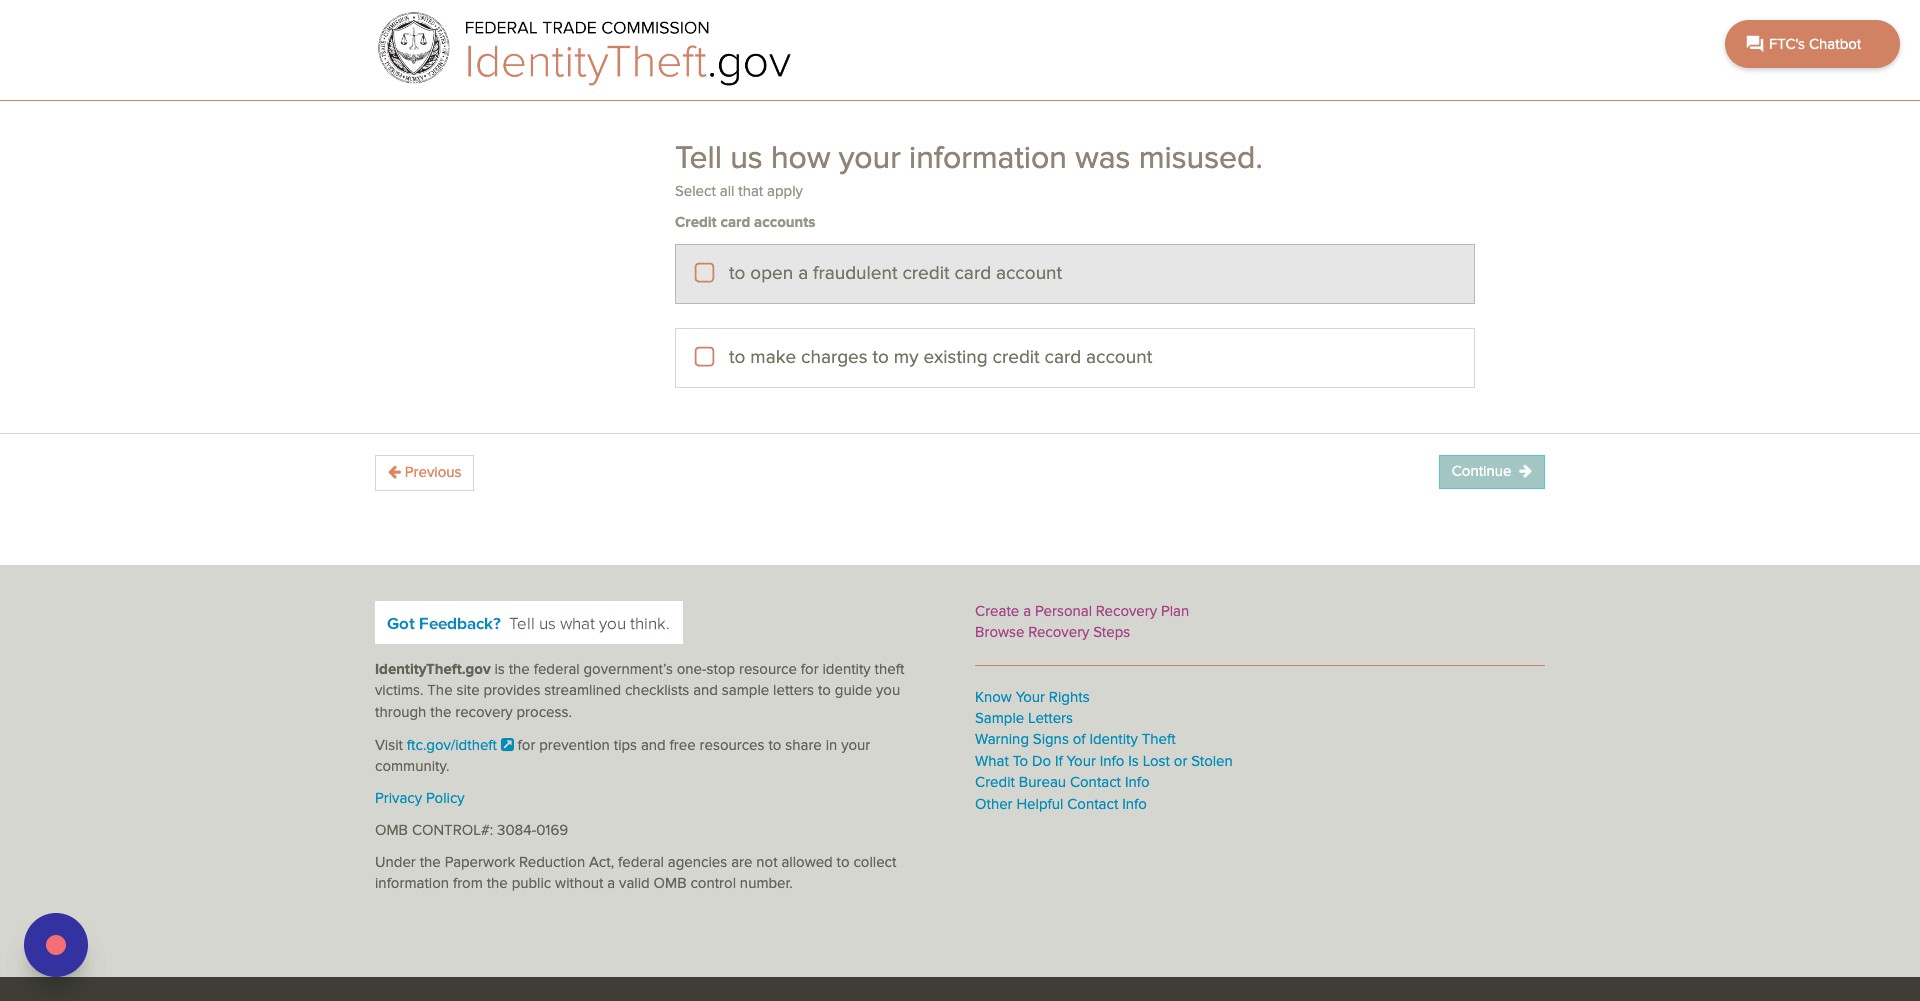The image size is (1920, 1001).
Task: Visit the ftc.gov/idtheft link
Action: pos(451,745)
